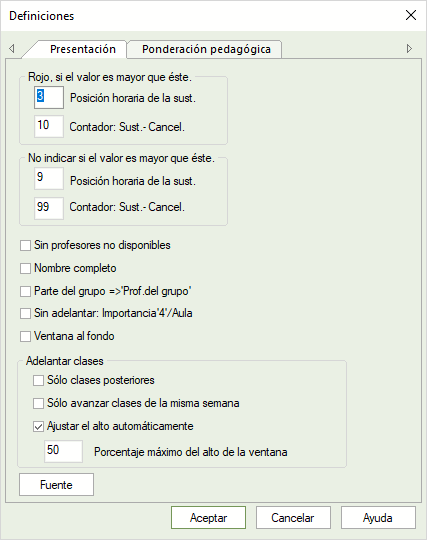Click the left tab scroll arrow
The height and width of the screenshot is (540, 427).
pyautogui.click(x=12, y=48)
